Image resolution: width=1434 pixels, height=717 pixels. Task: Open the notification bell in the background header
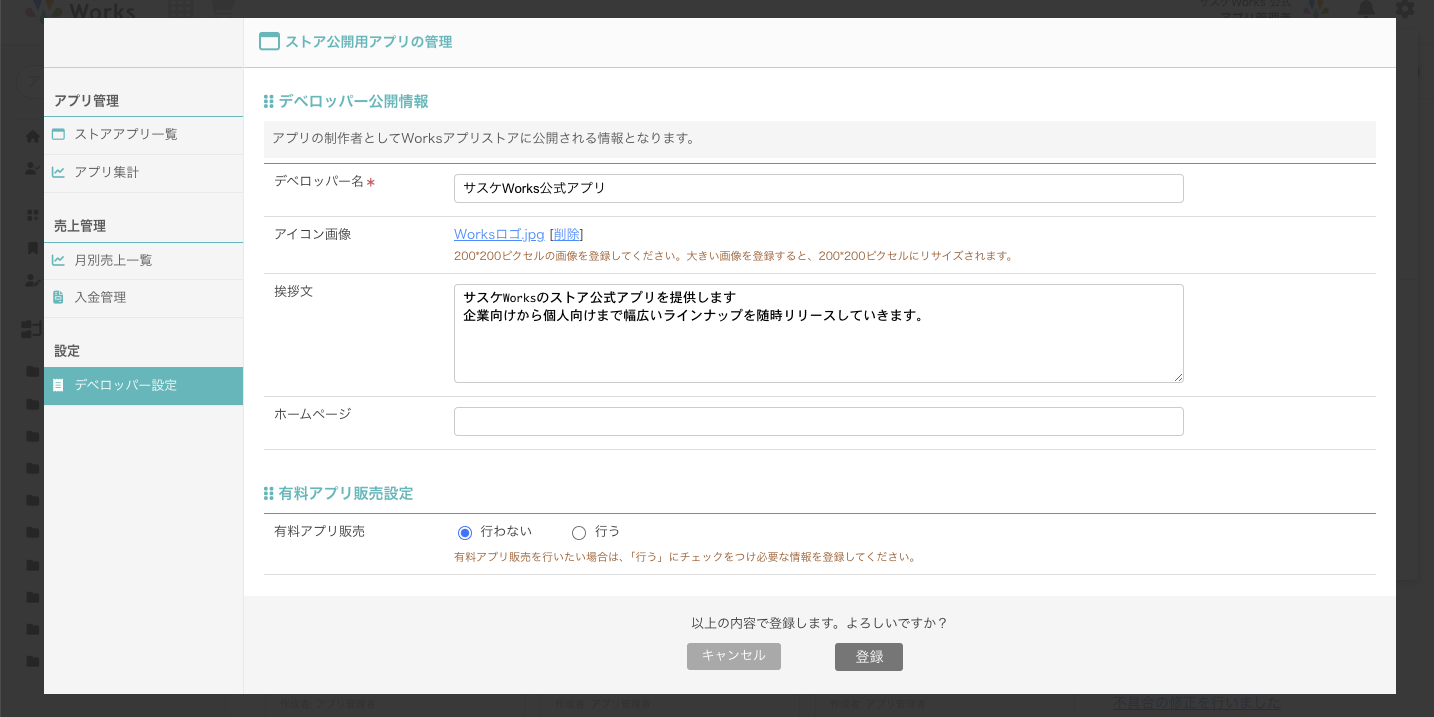coord(1366,9)
